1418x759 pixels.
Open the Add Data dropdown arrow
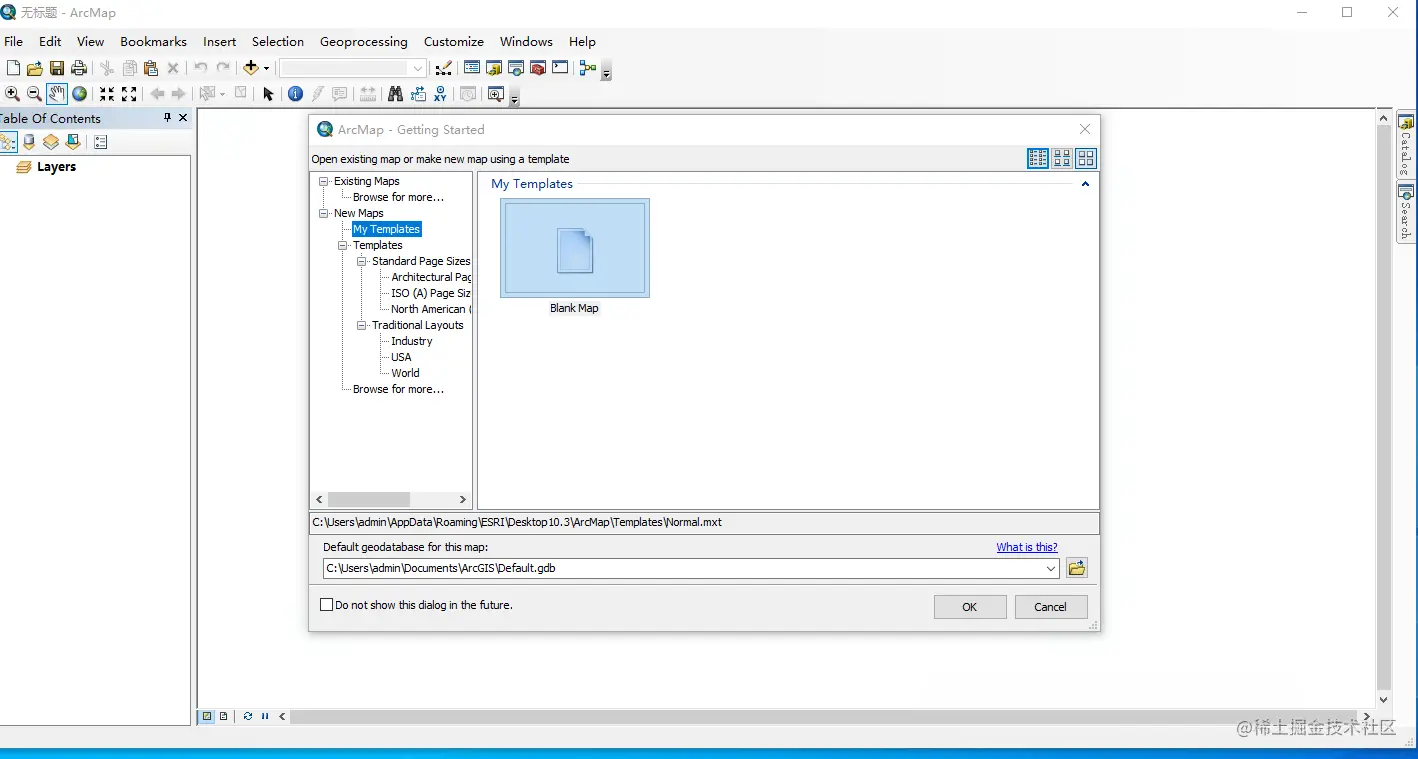pos(266,69)
